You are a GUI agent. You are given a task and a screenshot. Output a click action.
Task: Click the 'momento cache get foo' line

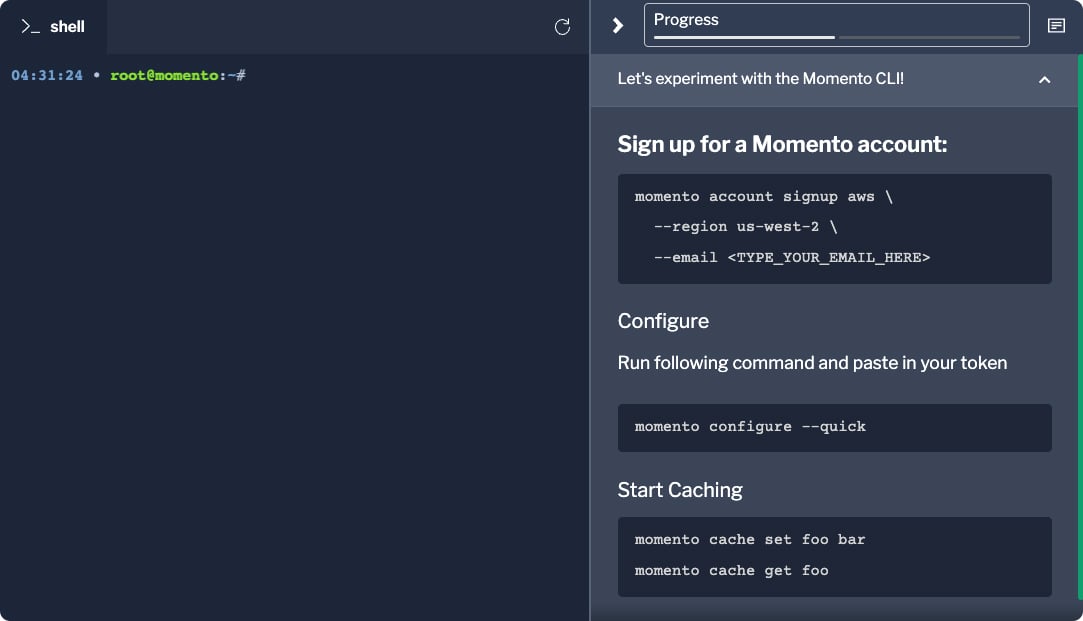coord(731,571)
